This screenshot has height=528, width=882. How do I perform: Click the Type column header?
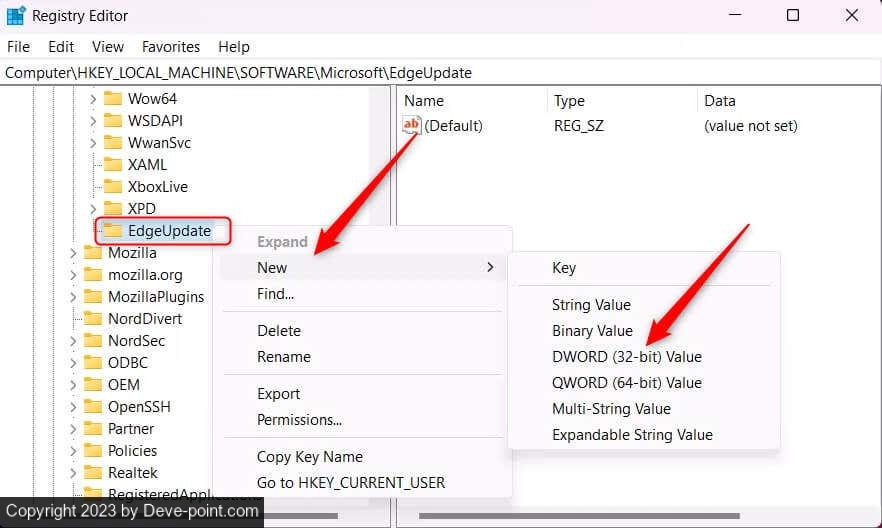570,101
